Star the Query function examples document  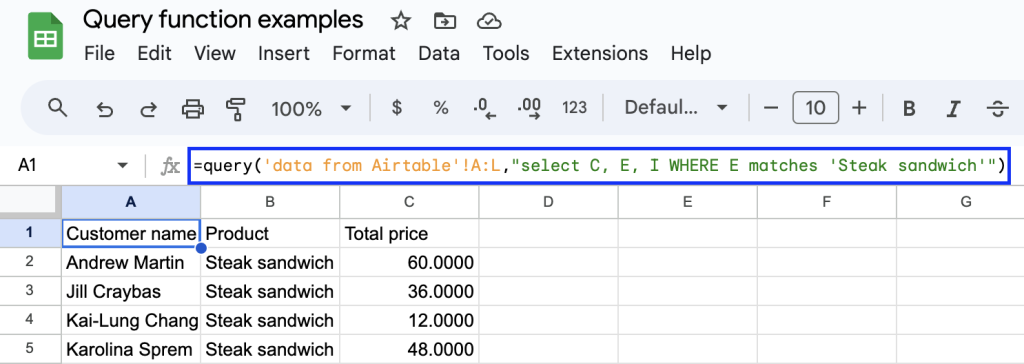click(x=400, y=22)
